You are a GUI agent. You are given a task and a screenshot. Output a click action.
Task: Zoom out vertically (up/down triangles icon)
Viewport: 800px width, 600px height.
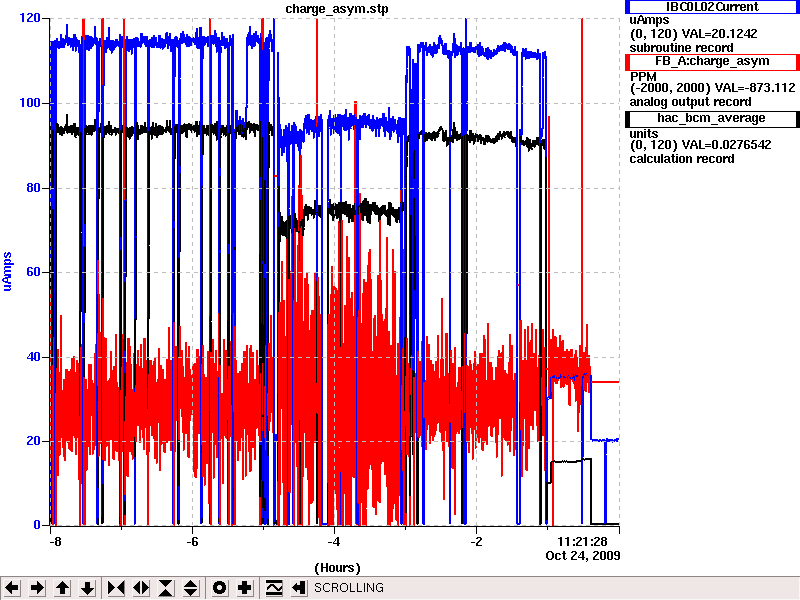pos(191,588)
